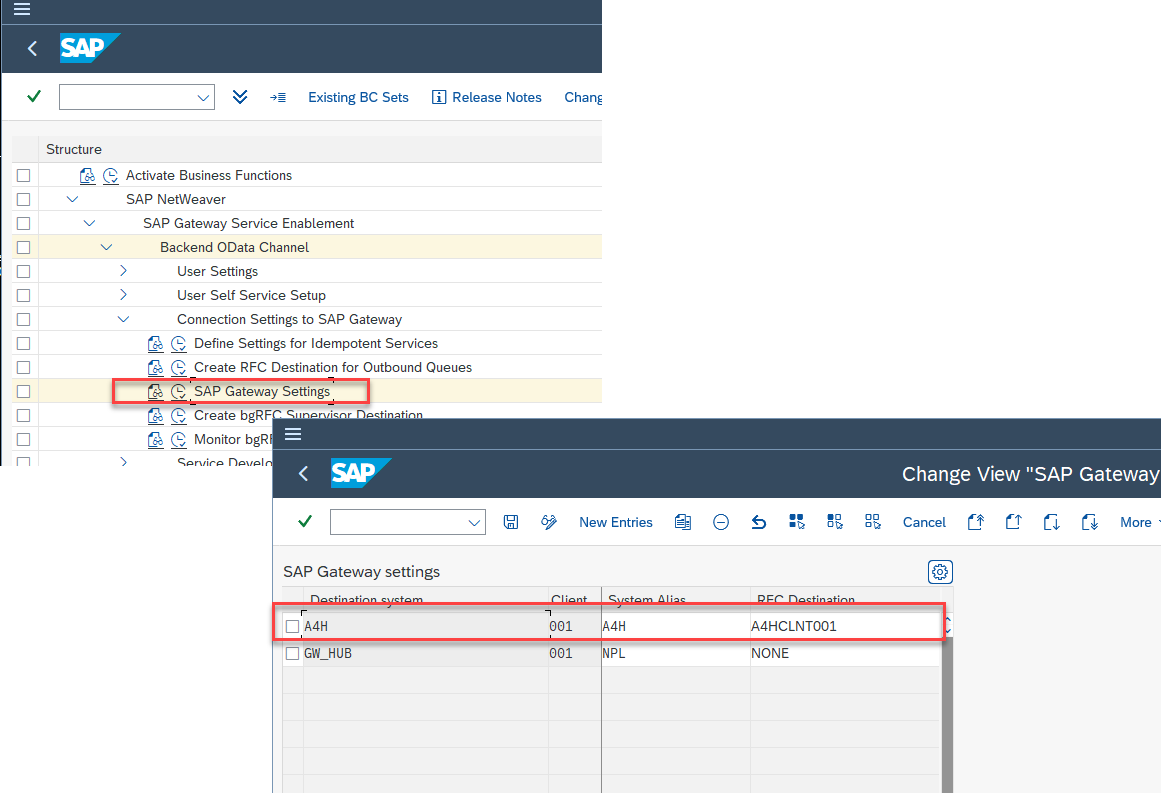The width and height of the screenshot is (1161, 793).
Task: Collapse Connection Settings to SAP Gateway node
Action: point(123,319)
